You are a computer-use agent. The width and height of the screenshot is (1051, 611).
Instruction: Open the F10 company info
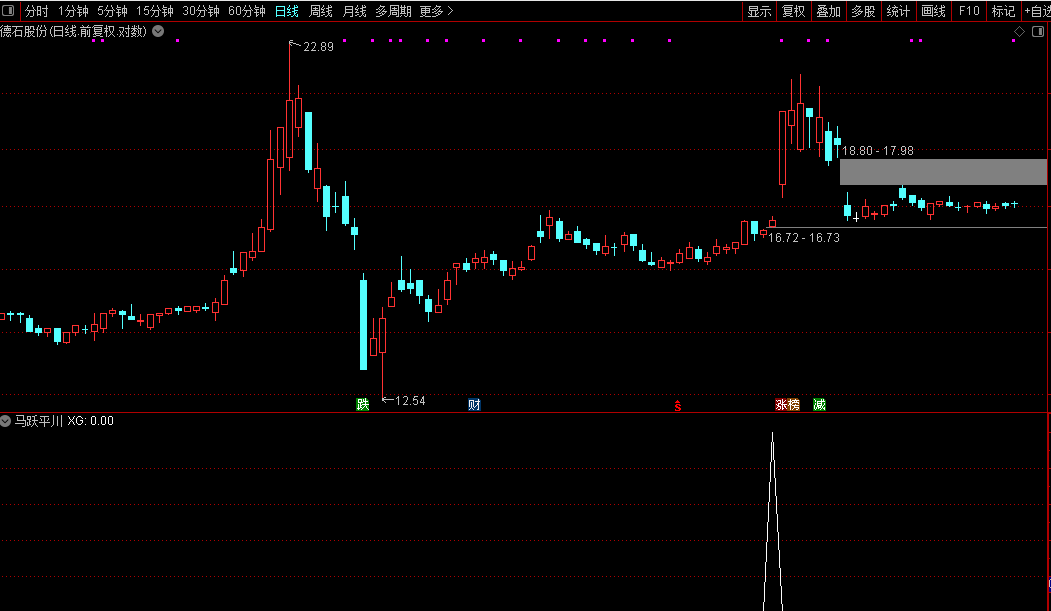pos(969,11)
